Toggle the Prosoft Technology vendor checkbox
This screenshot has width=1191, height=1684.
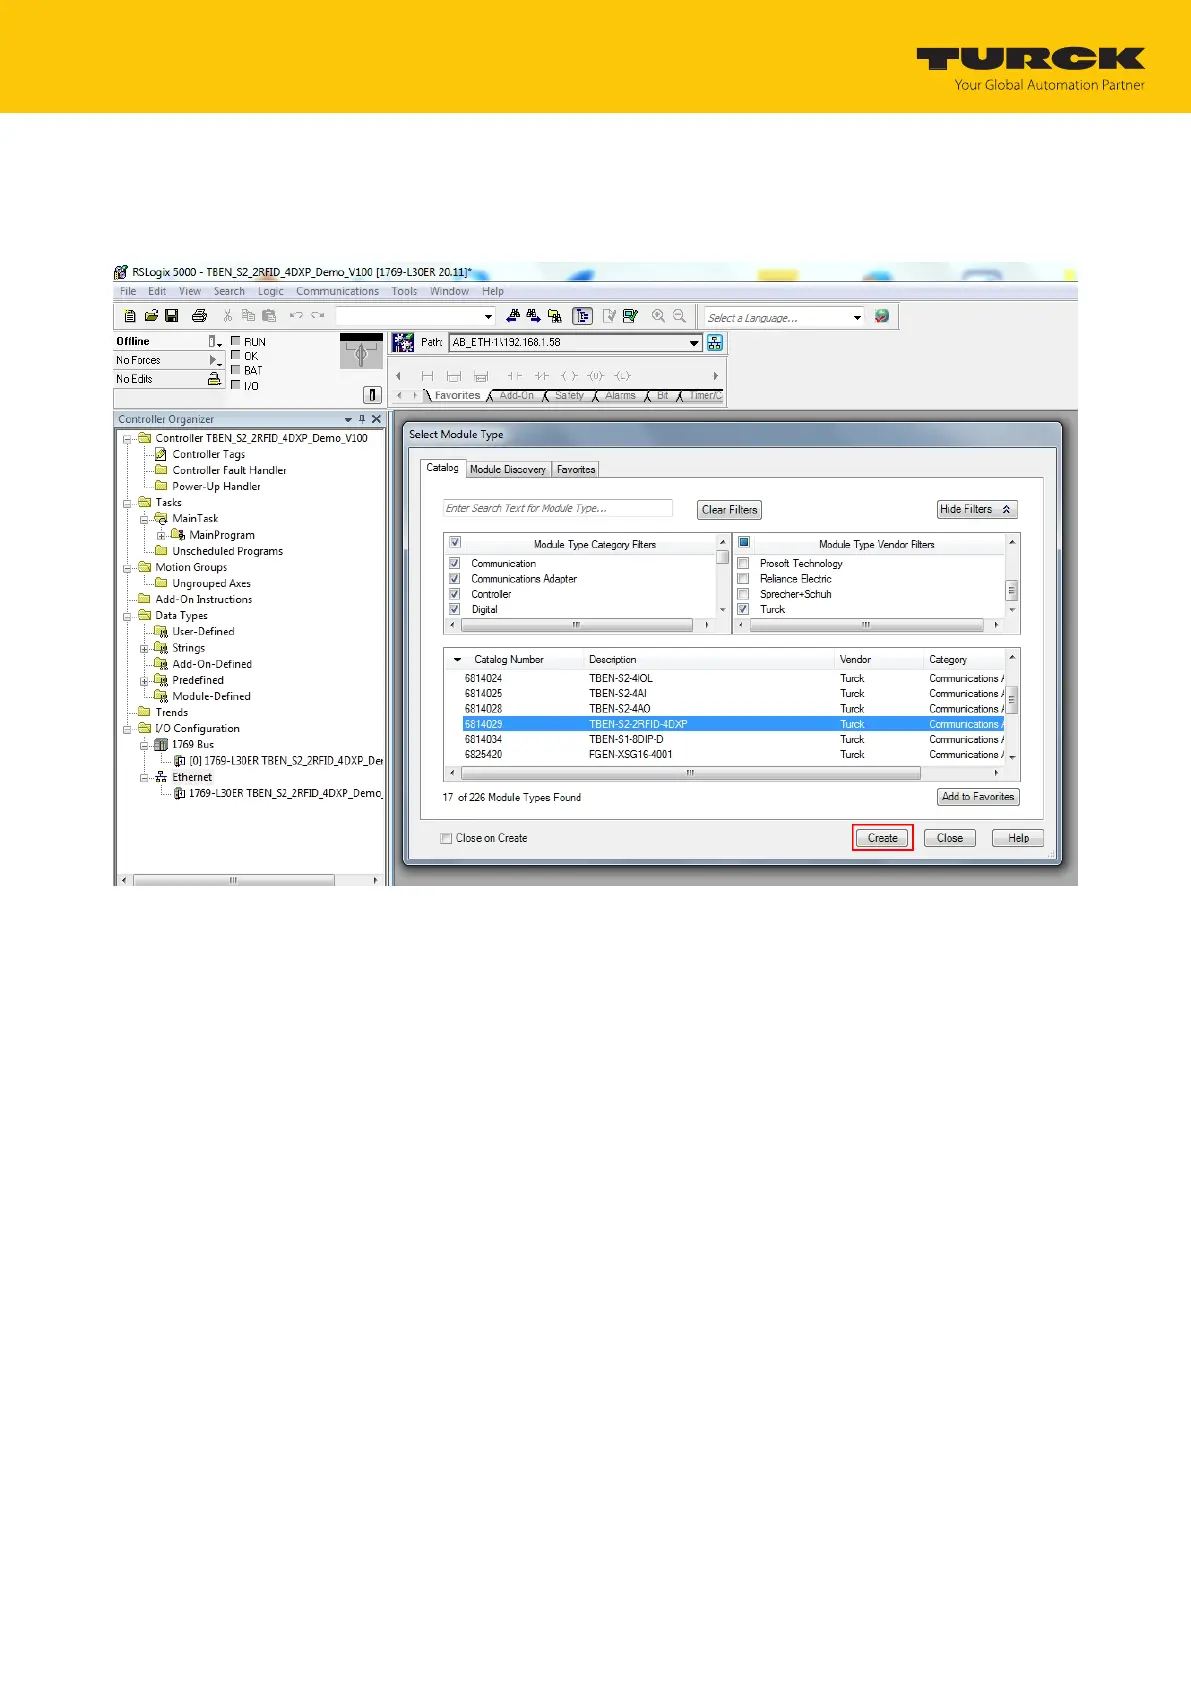743,563
